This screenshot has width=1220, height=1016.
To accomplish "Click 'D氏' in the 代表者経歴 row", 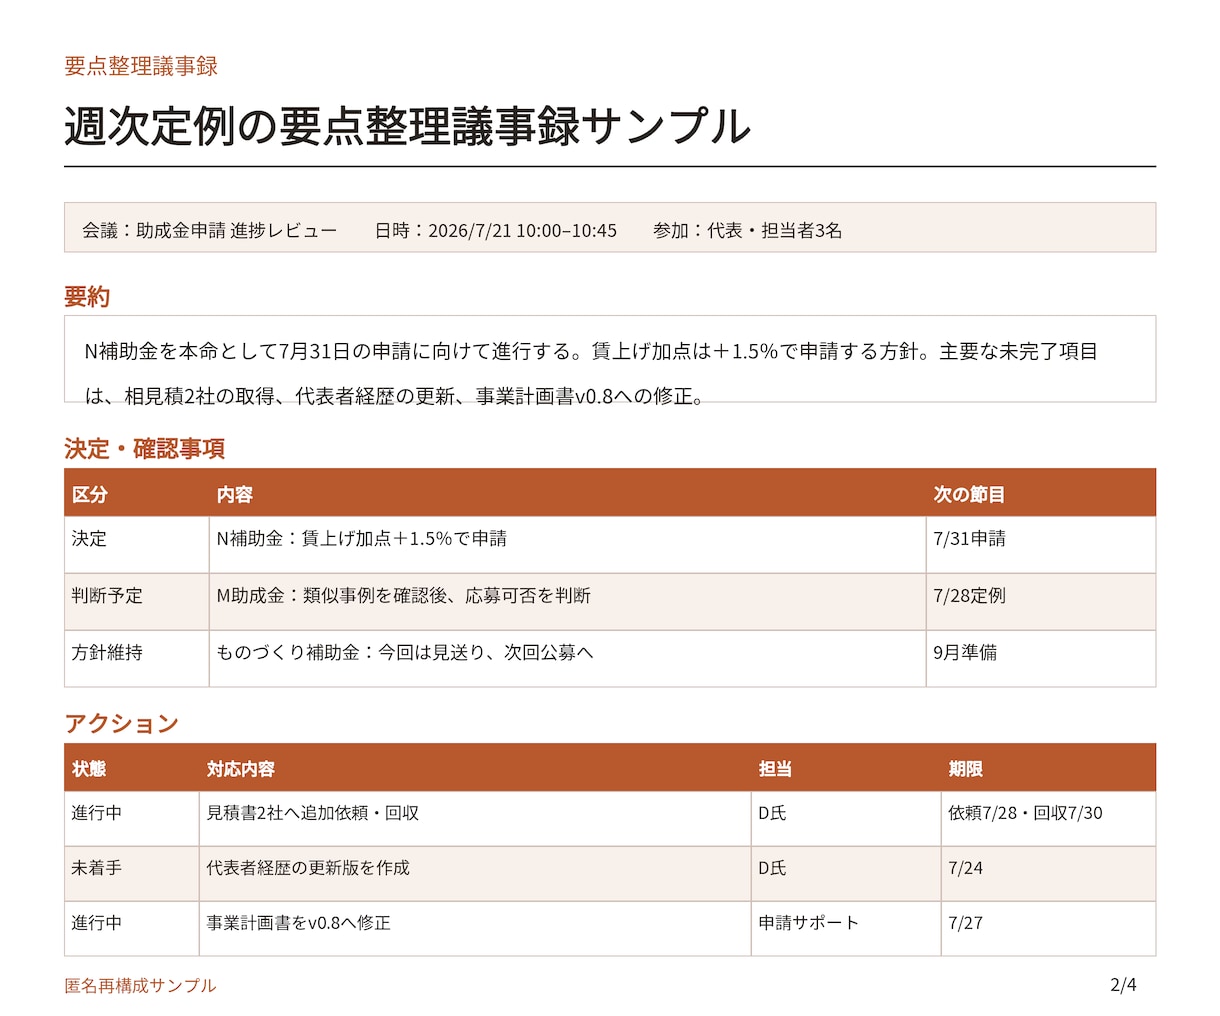I will [772, 868].
